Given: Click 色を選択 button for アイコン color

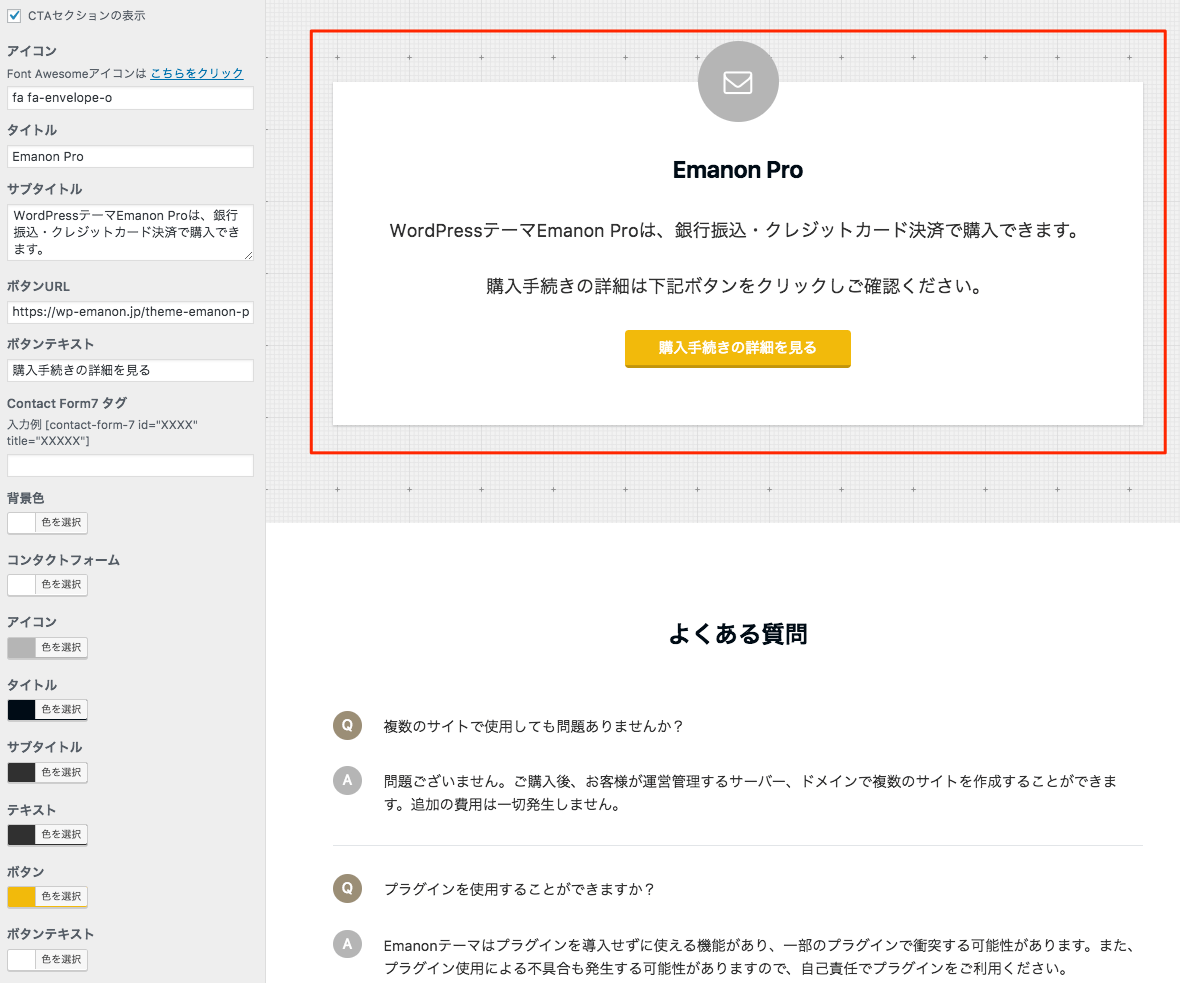Looking at the screenshot, I should click(61, 647).
